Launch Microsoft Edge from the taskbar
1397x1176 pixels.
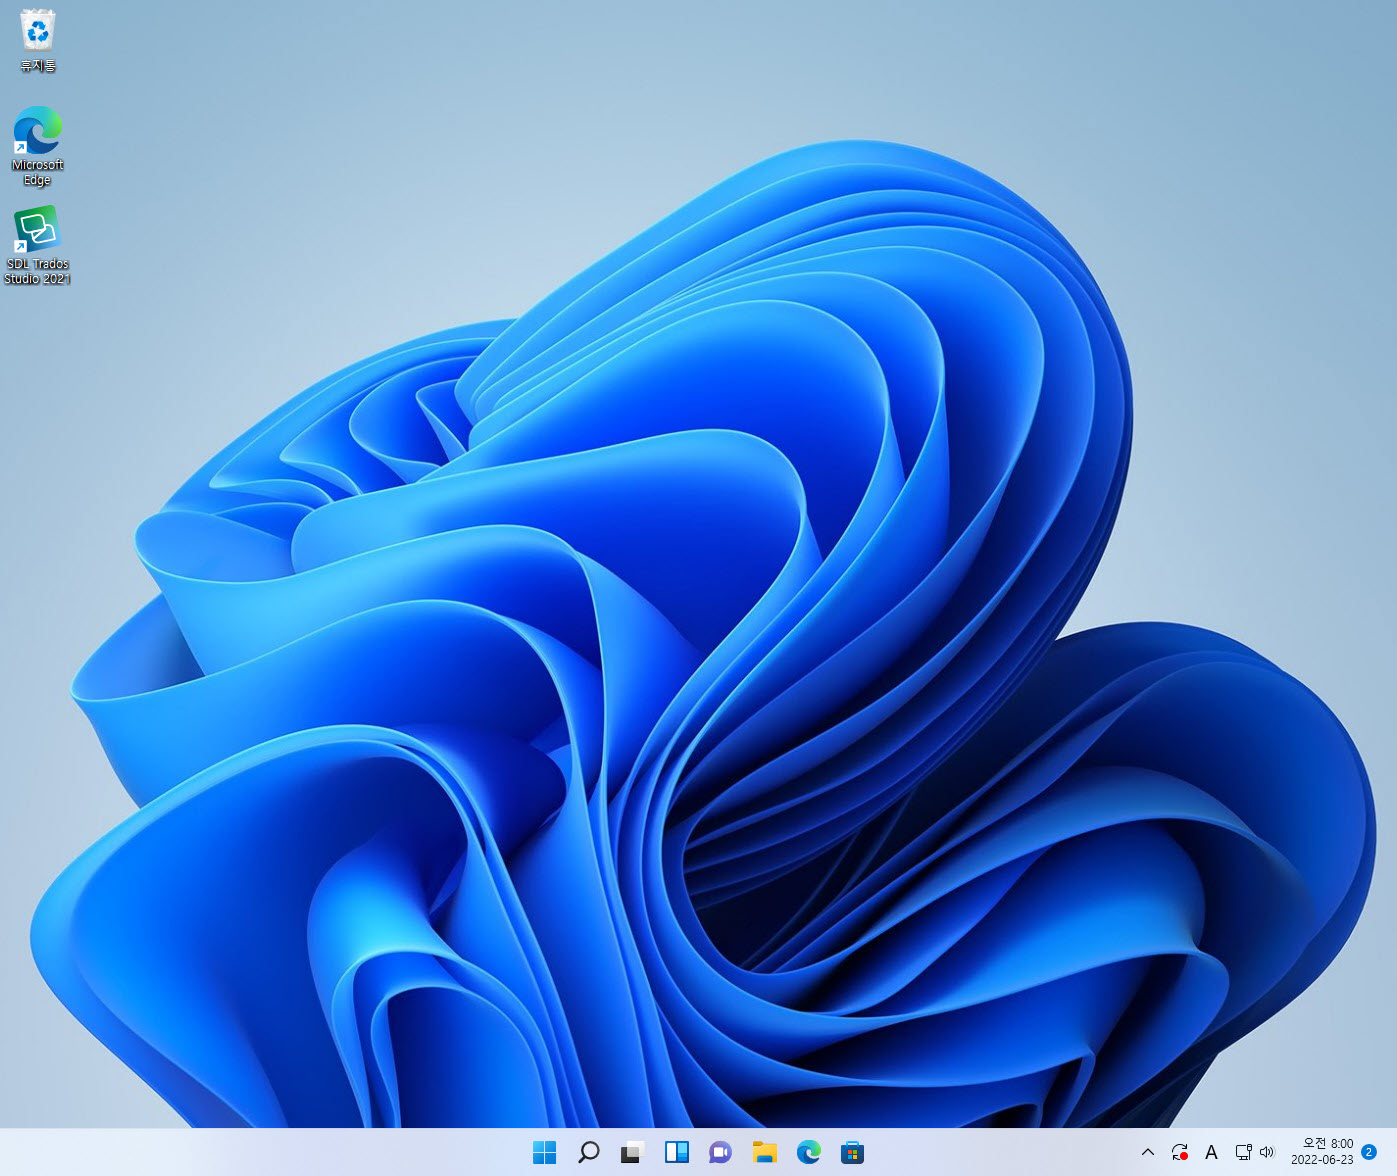point(809,1152)
